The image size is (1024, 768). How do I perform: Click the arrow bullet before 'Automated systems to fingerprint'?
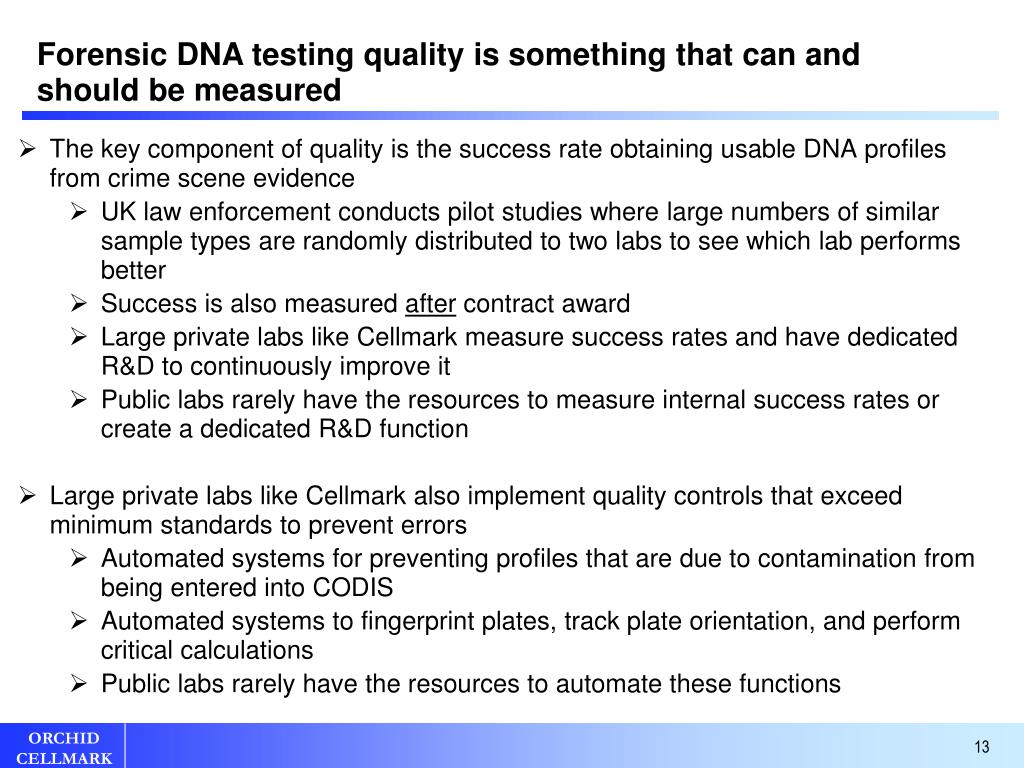click(x=78, y=621)
